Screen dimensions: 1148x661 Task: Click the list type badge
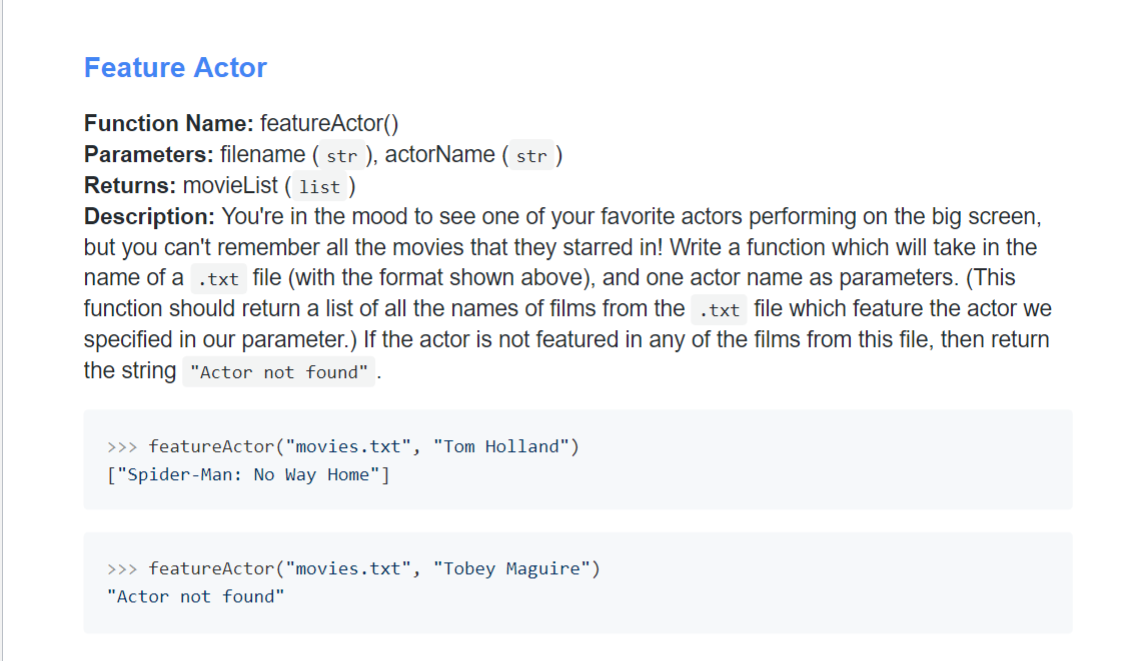(x=320, y=186)
